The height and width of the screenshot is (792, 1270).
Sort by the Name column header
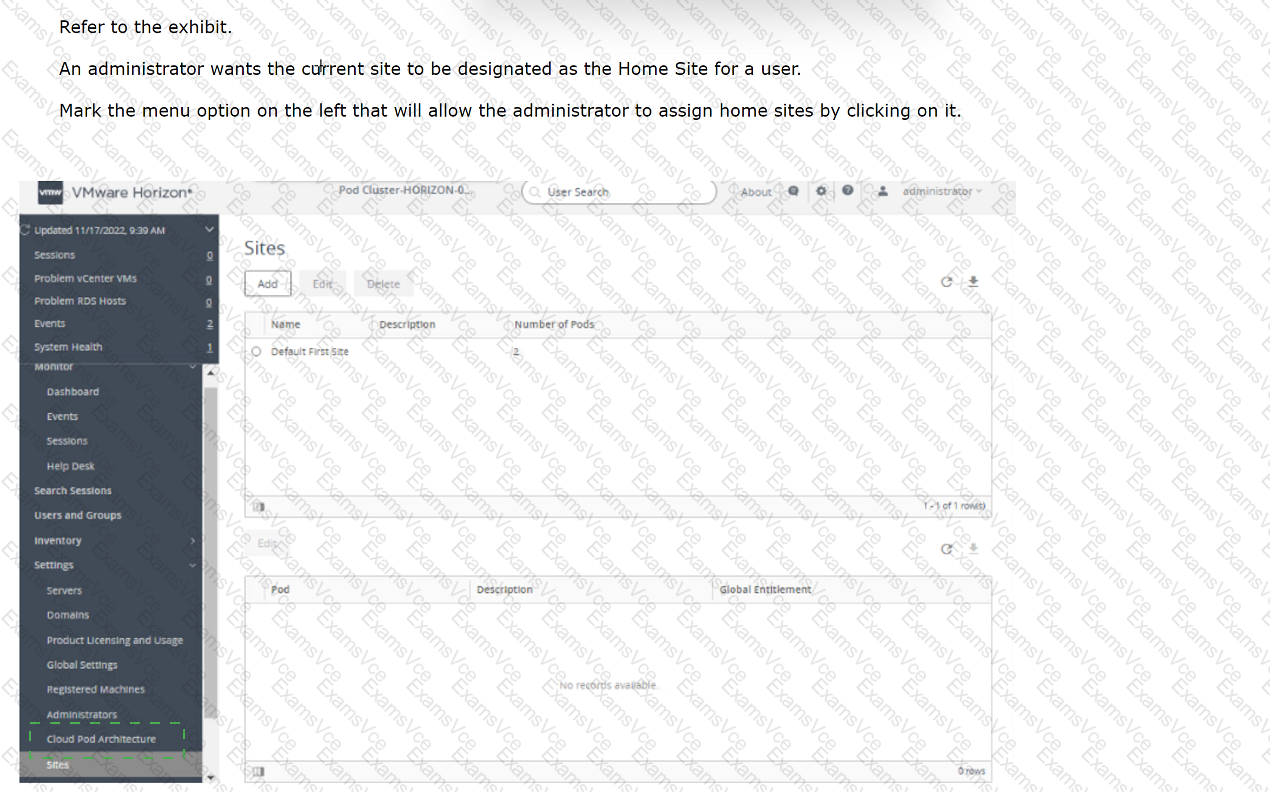pos(285,324)
